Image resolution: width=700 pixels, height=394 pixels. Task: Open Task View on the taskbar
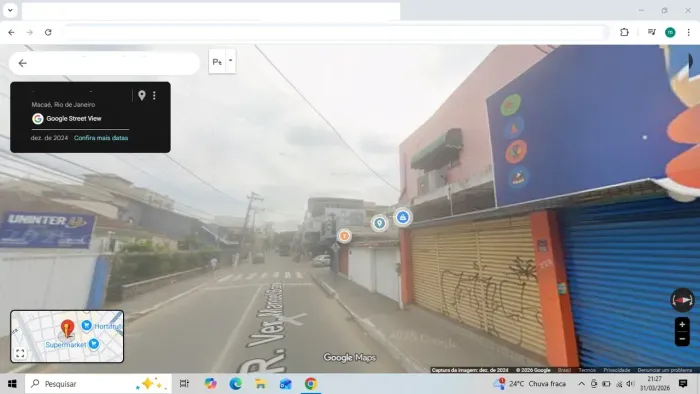tap(184, 384)
